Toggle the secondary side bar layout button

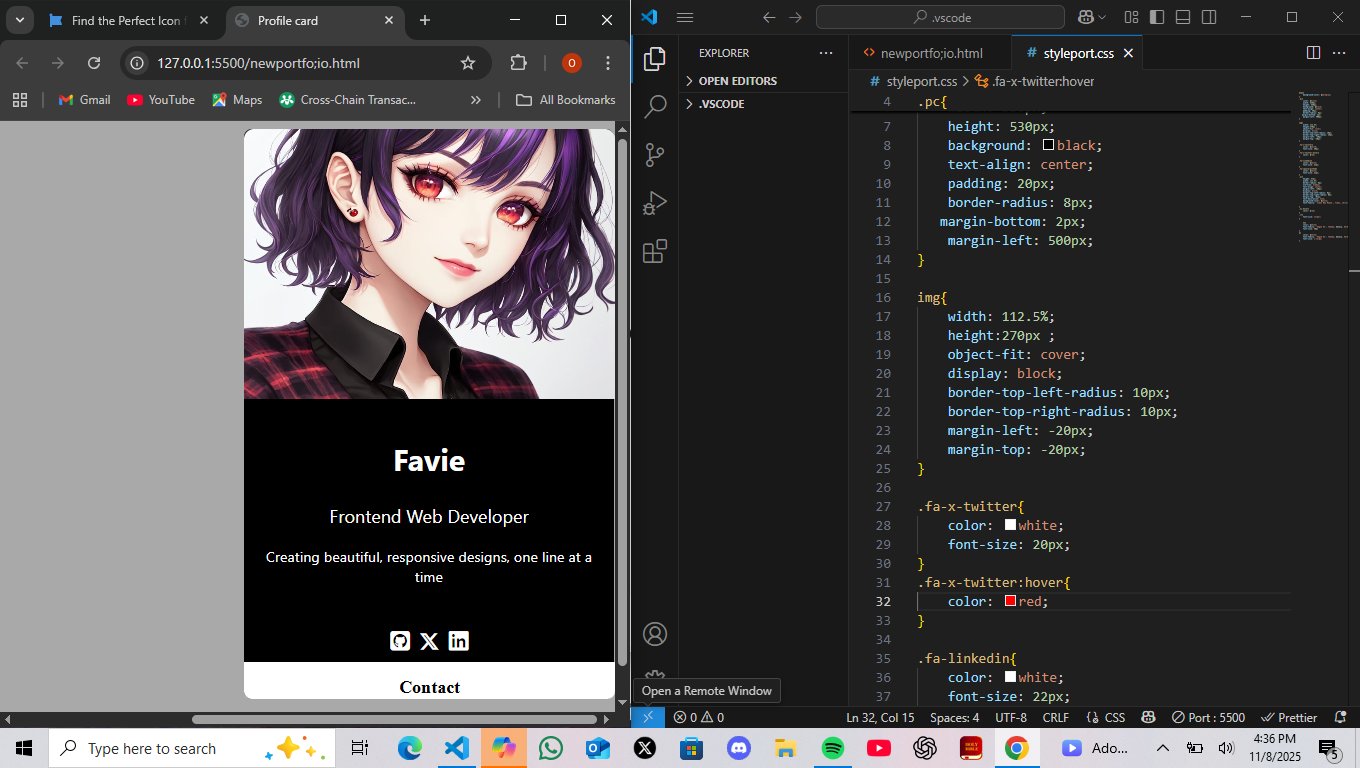(1209, 17)
